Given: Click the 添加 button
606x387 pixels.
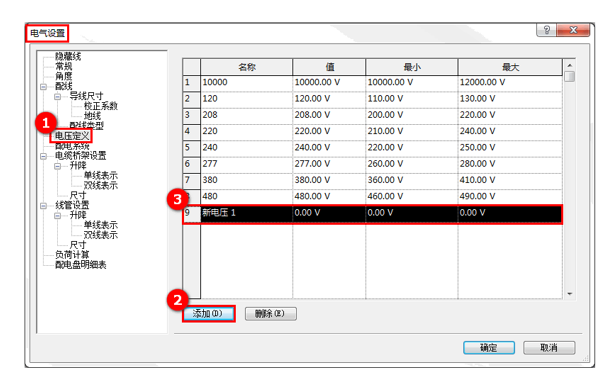Looking at the screenshot, I should [x=208, y=314].
